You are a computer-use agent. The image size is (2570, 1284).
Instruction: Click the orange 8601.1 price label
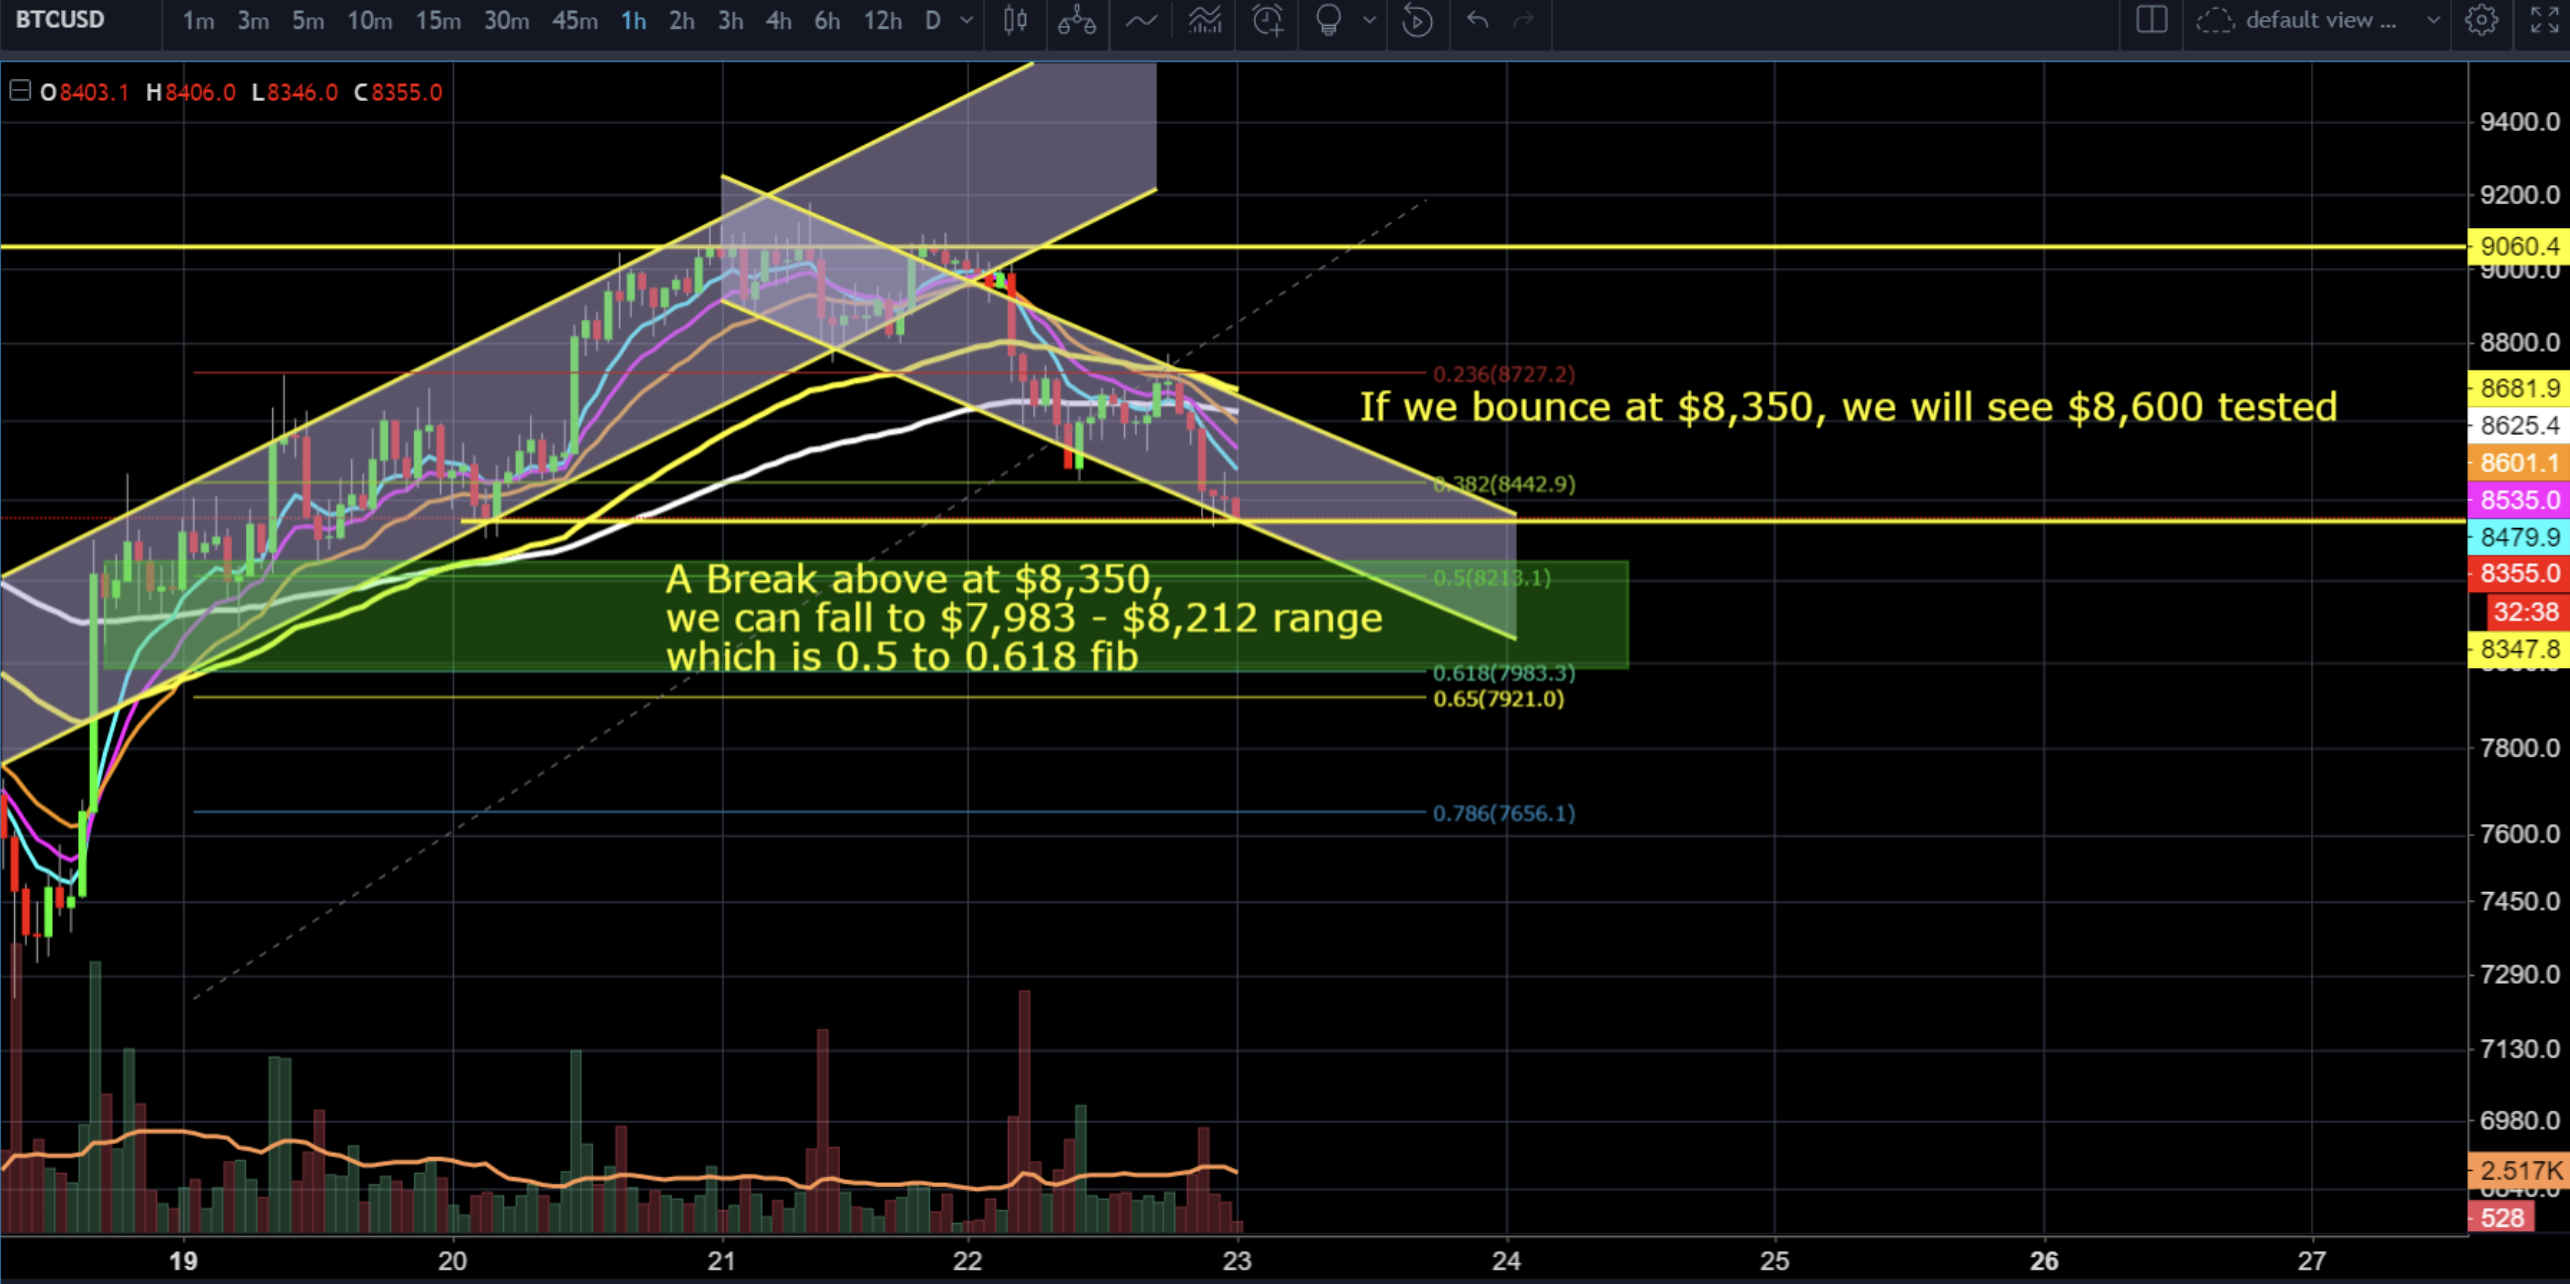click(x=2518, y=463)
